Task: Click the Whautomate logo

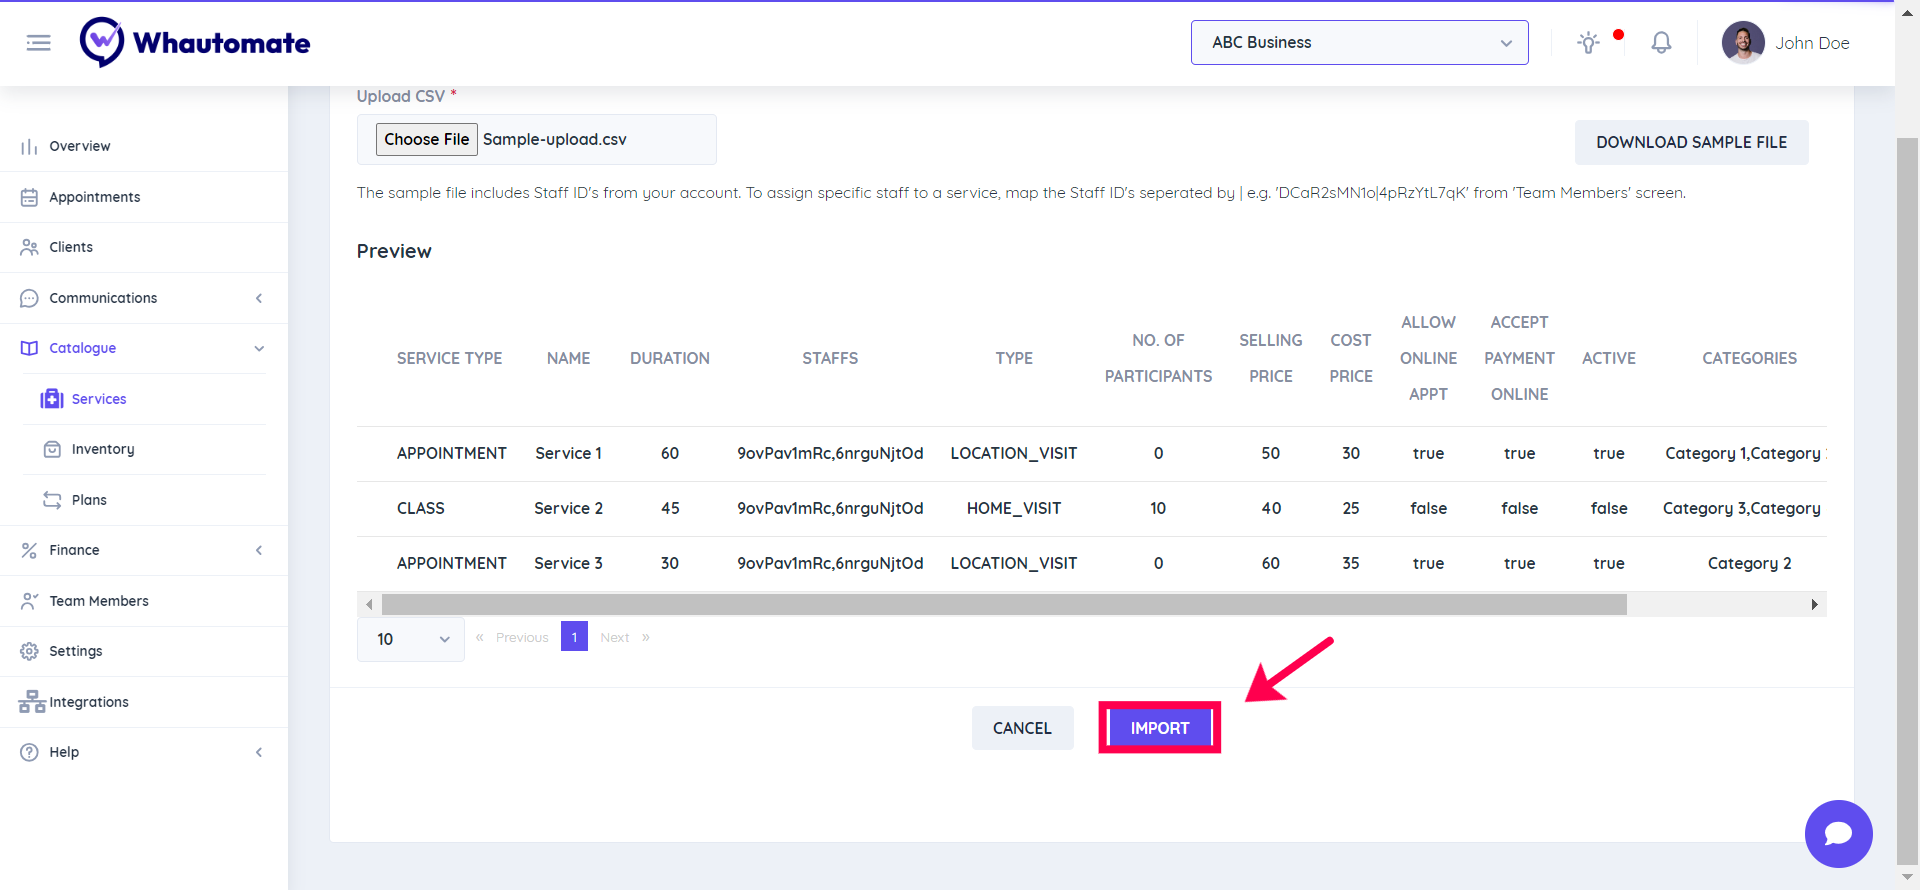Action: (x=196, y=43)
